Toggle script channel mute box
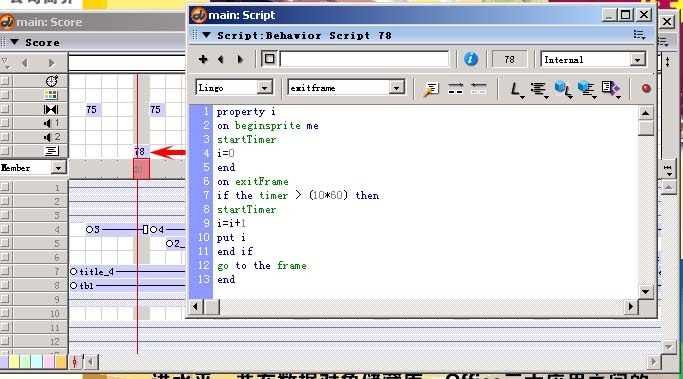The height and width of the screenshot is (379, 683). tap(5, 151)
